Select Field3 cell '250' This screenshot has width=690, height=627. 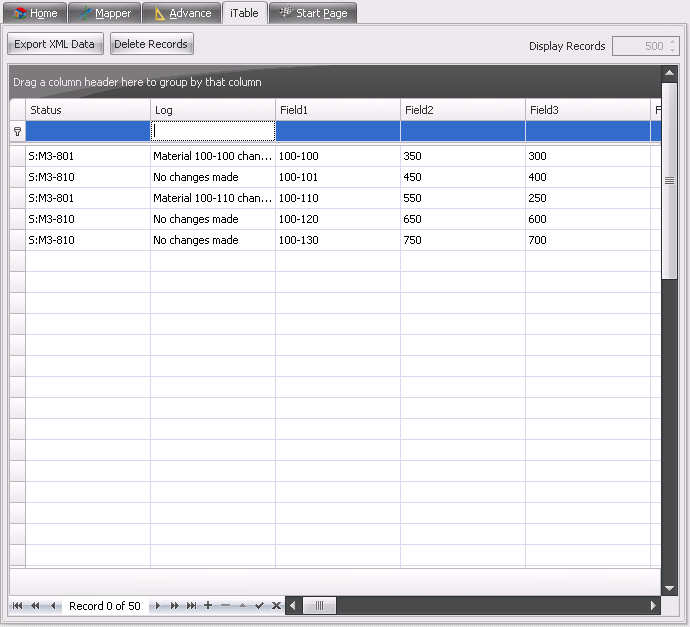(588, 198)
